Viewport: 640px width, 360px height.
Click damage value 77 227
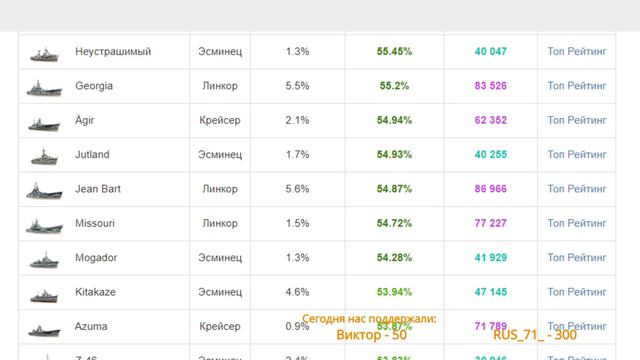point(491,223)
